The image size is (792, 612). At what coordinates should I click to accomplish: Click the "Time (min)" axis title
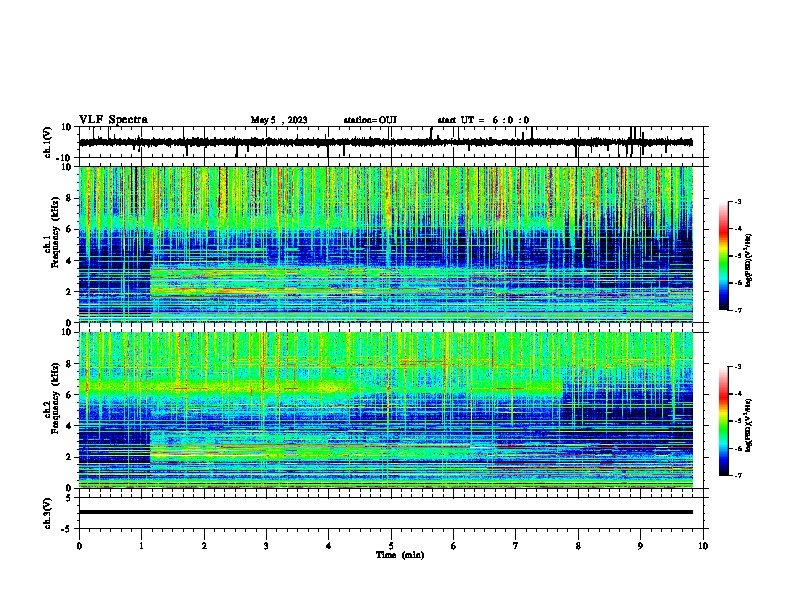tap(400, 555)
